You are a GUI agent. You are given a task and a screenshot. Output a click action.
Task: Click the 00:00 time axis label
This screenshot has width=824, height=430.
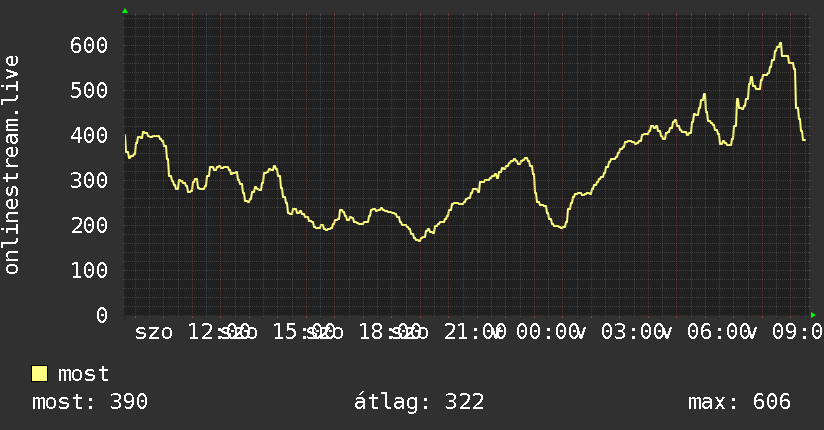[547, 332]
